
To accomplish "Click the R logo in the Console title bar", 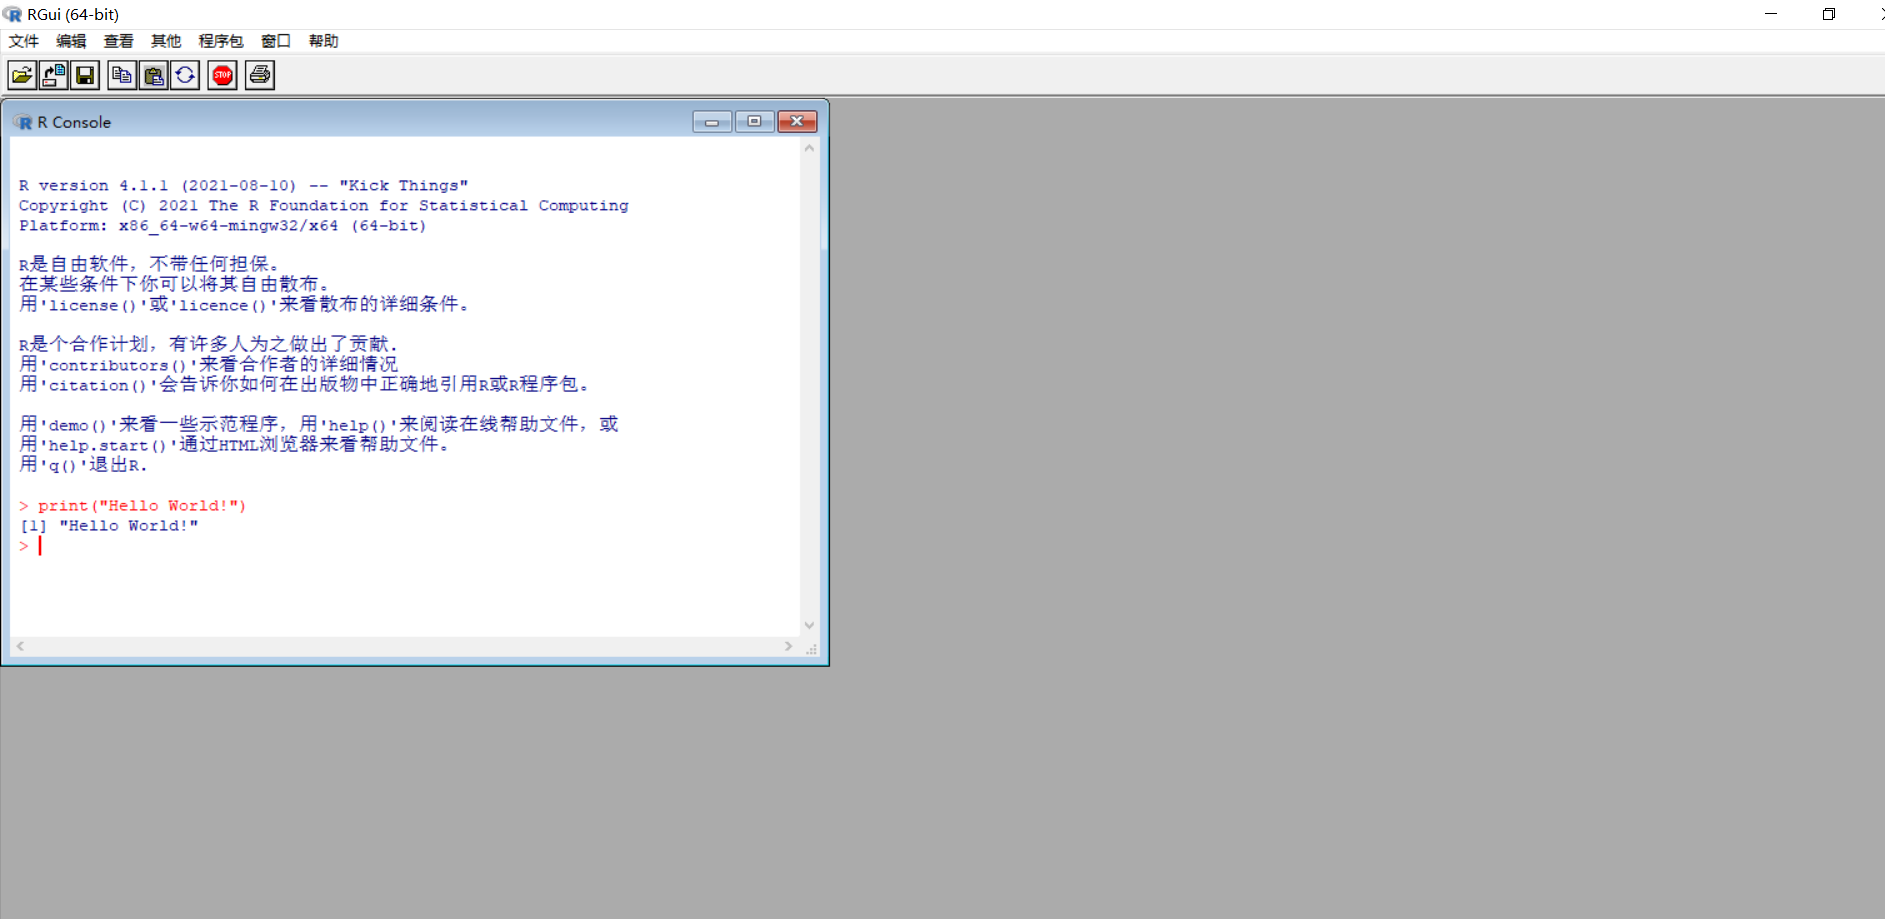I will [23, 121].
